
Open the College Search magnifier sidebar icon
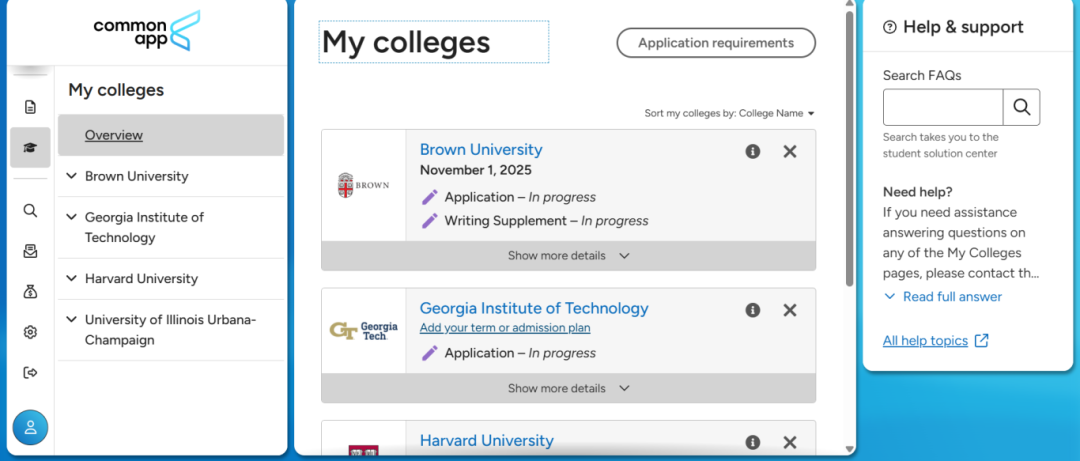pyautogui.click(x=30, y=210)
